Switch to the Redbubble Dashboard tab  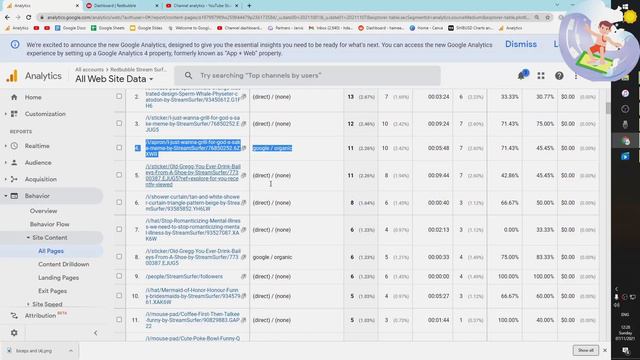122,6
